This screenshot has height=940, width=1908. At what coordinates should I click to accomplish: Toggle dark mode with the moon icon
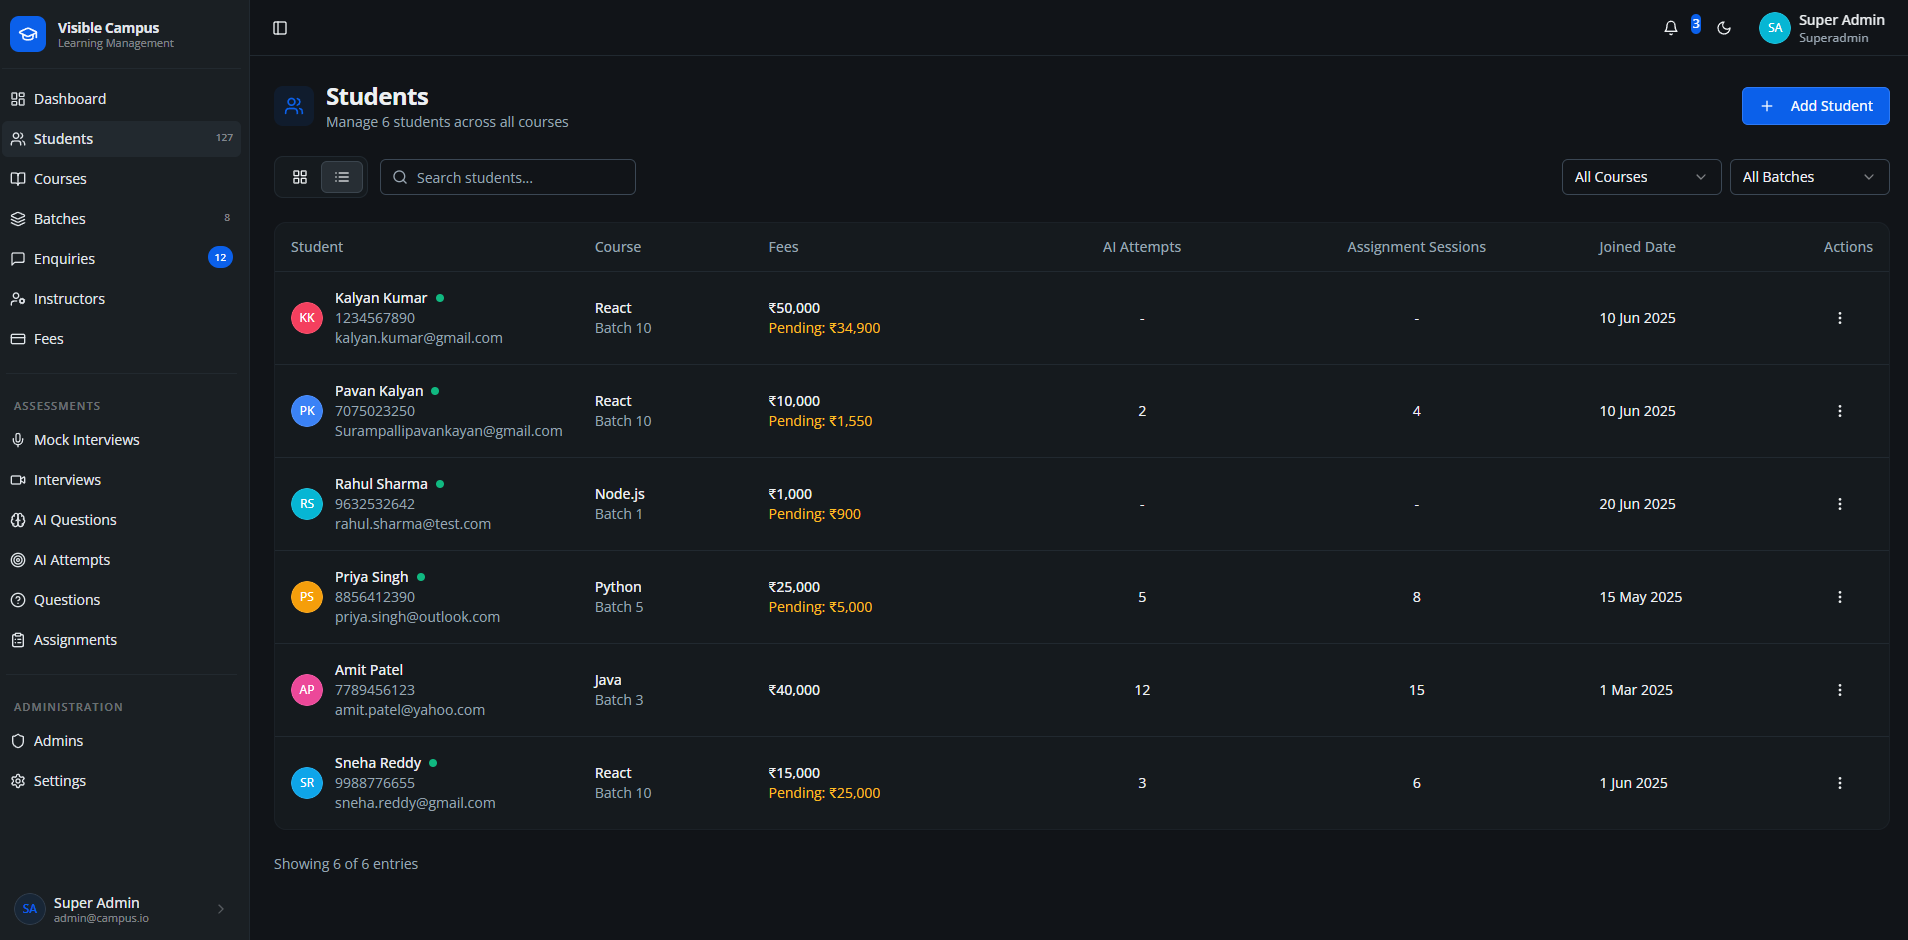coord(1724,27)
